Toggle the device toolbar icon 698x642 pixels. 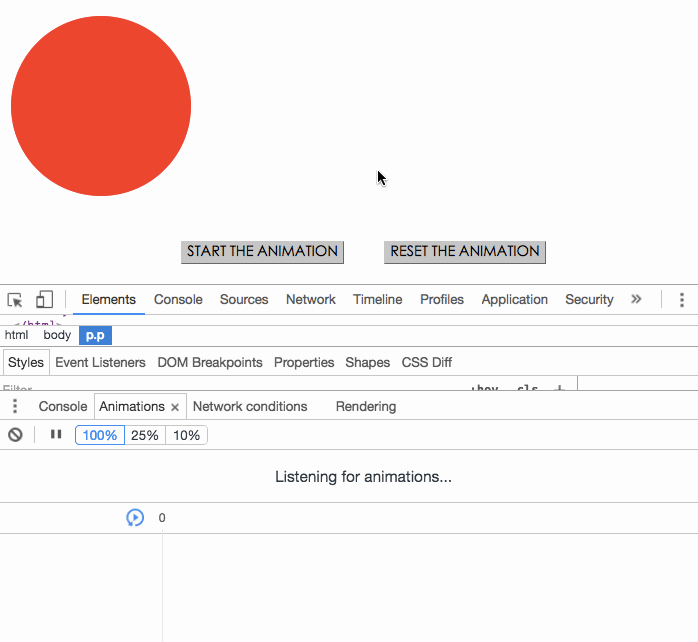coord(44,300)
